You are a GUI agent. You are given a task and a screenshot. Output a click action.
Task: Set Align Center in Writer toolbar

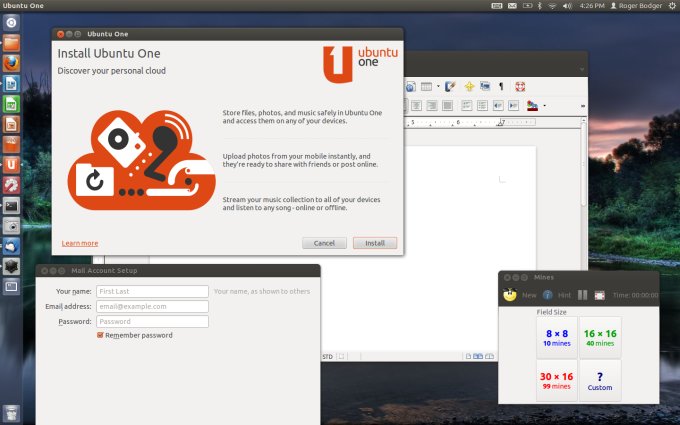click(x=416, y=105)
